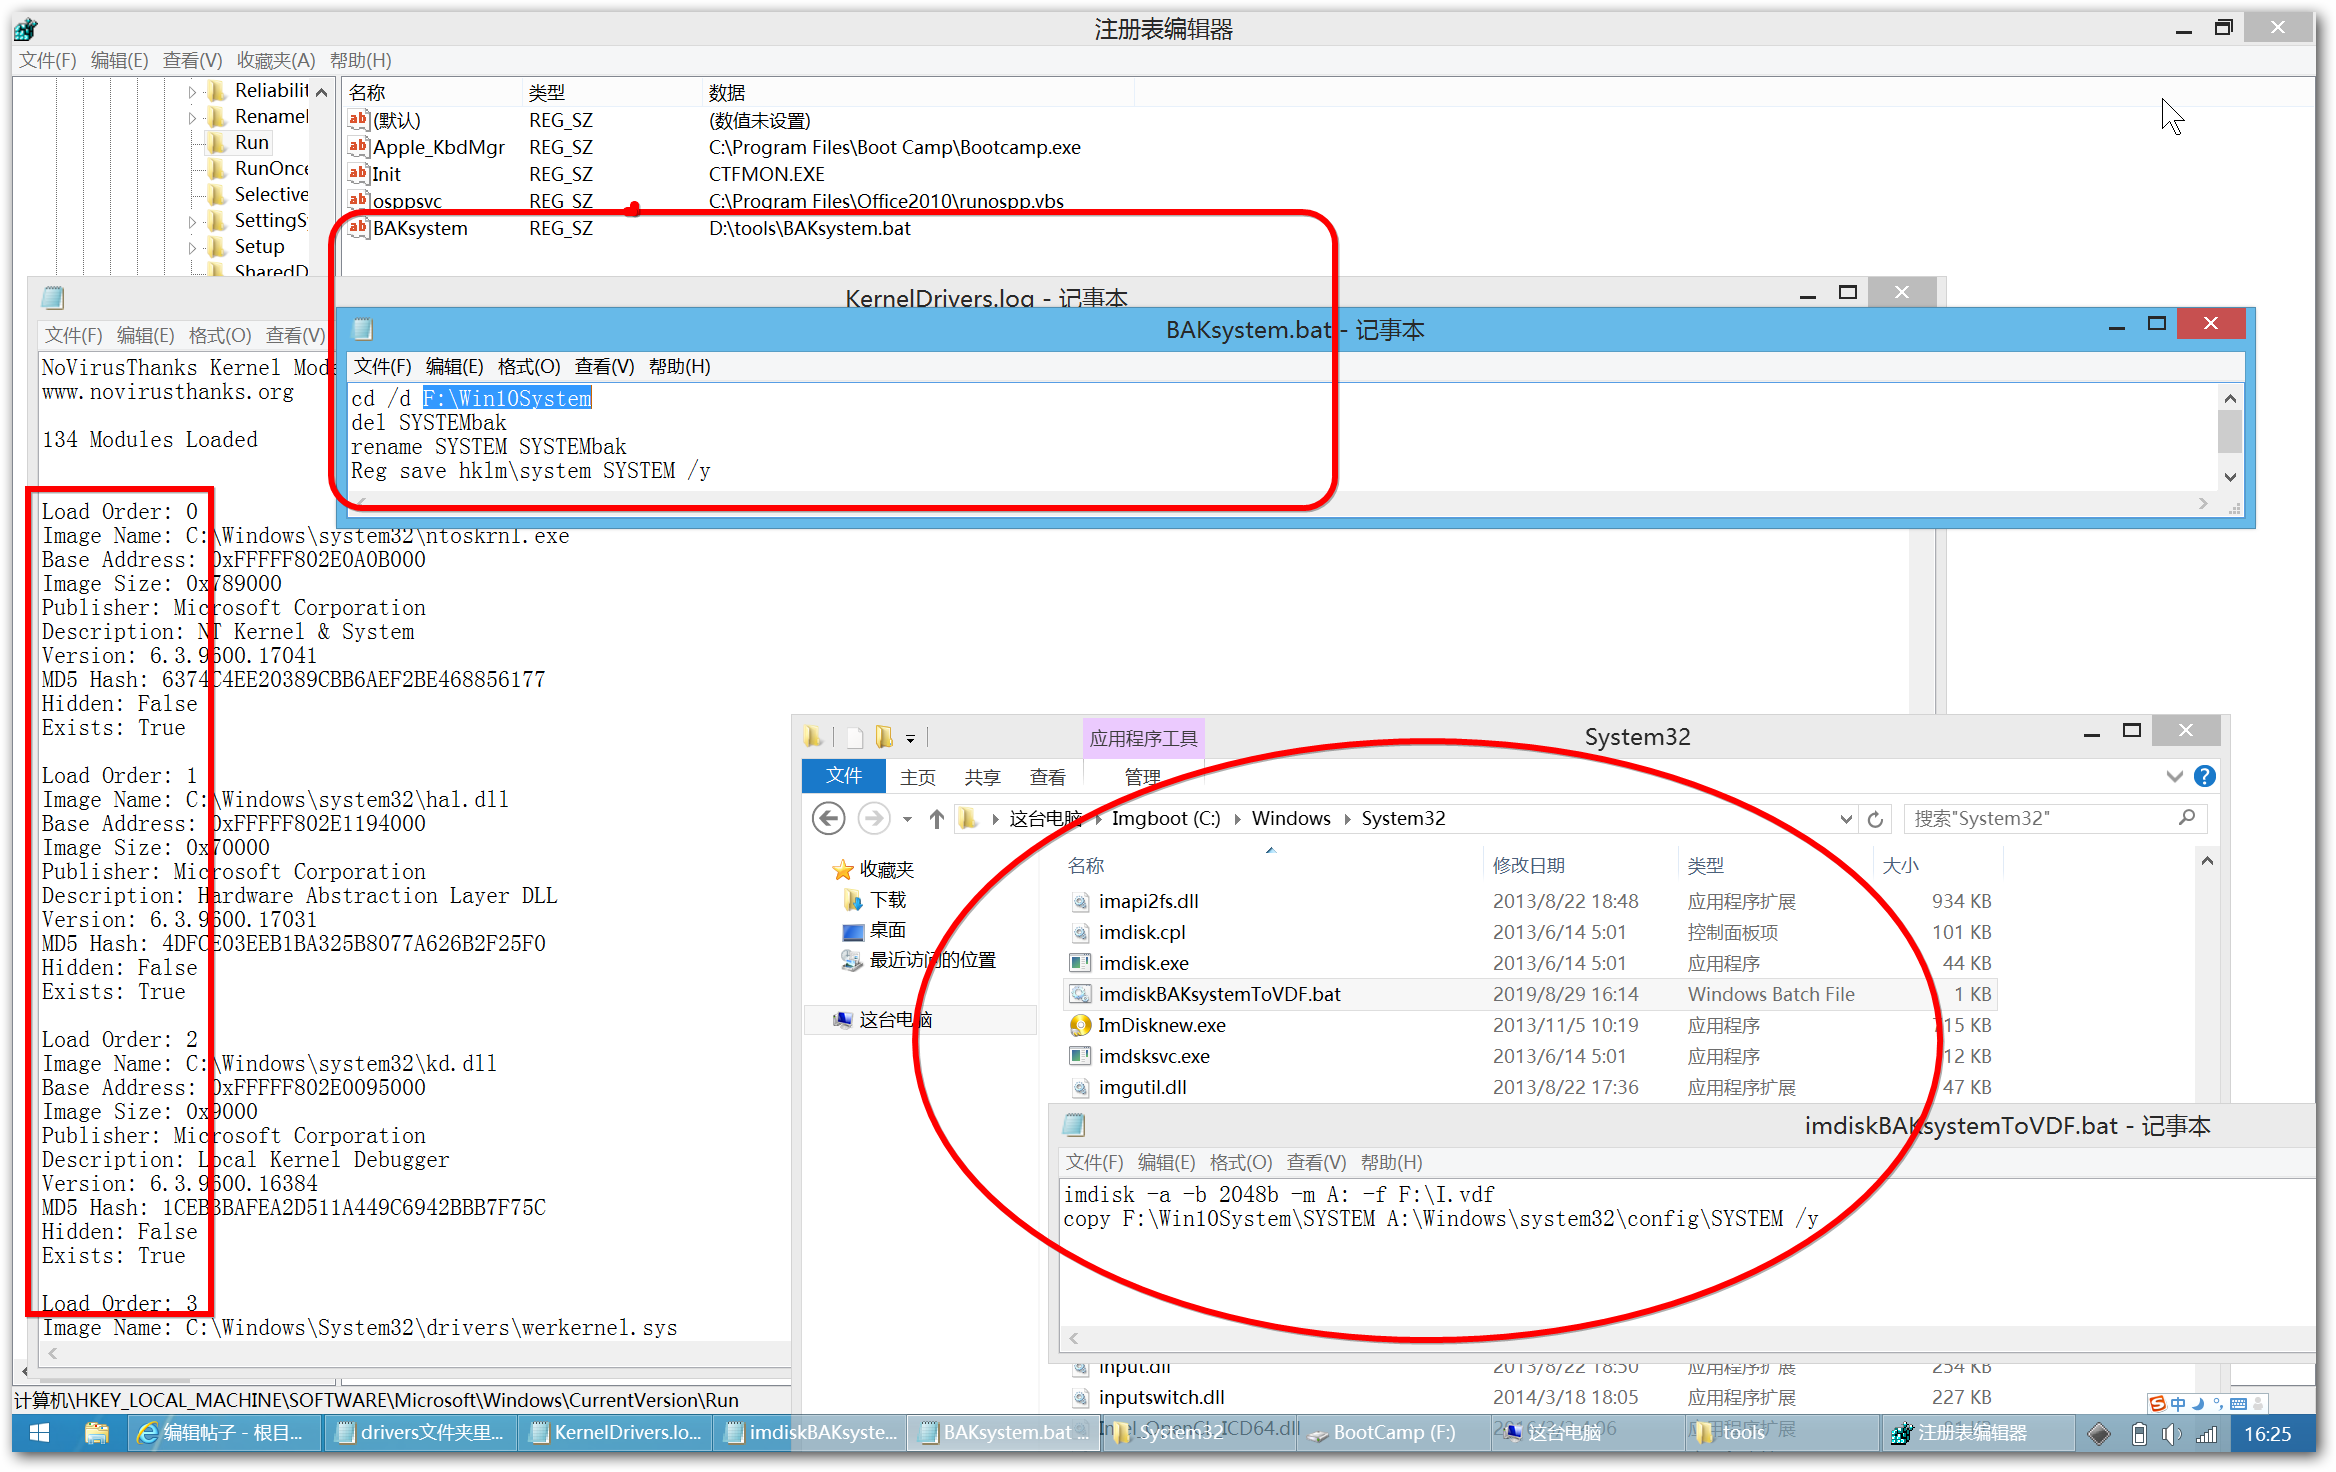Click the Windows breadcrumb in address bar
This screenshot has width=2336, height=1472.
point(1291,819)
